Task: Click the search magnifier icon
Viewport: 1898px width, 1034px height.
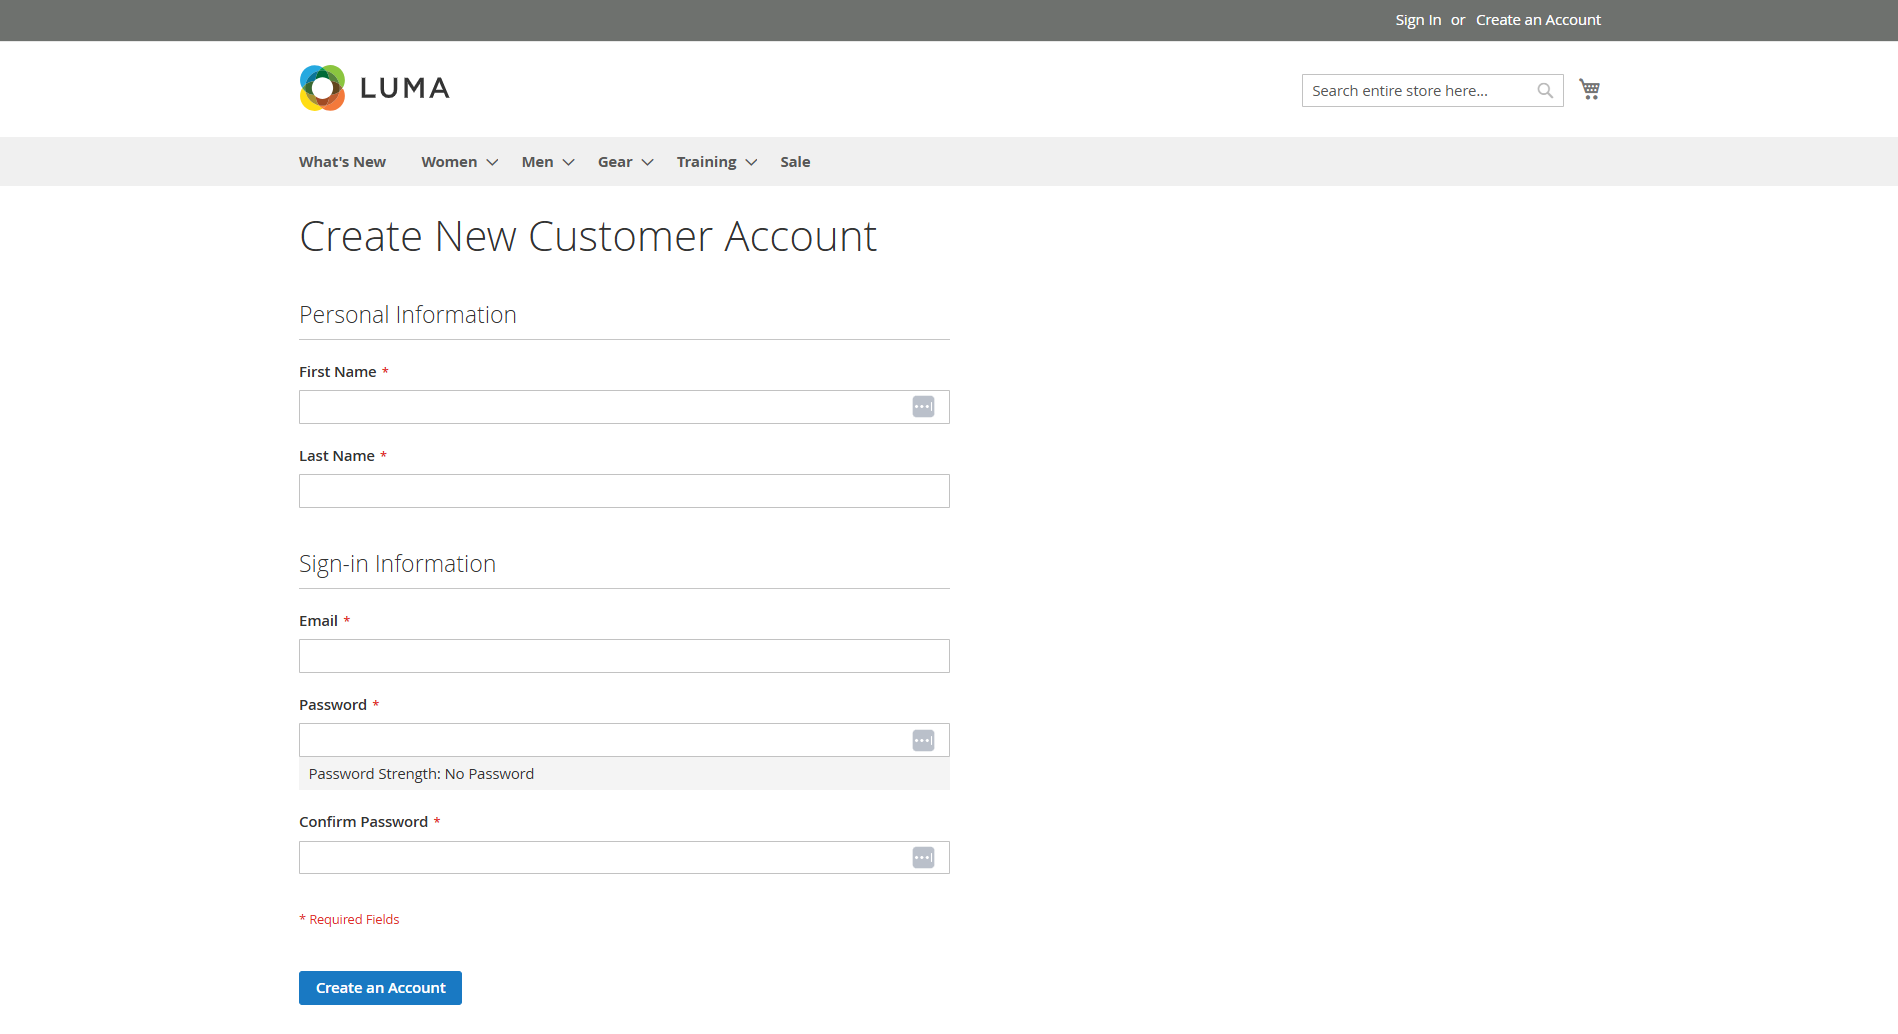Action: [1545, 91]
